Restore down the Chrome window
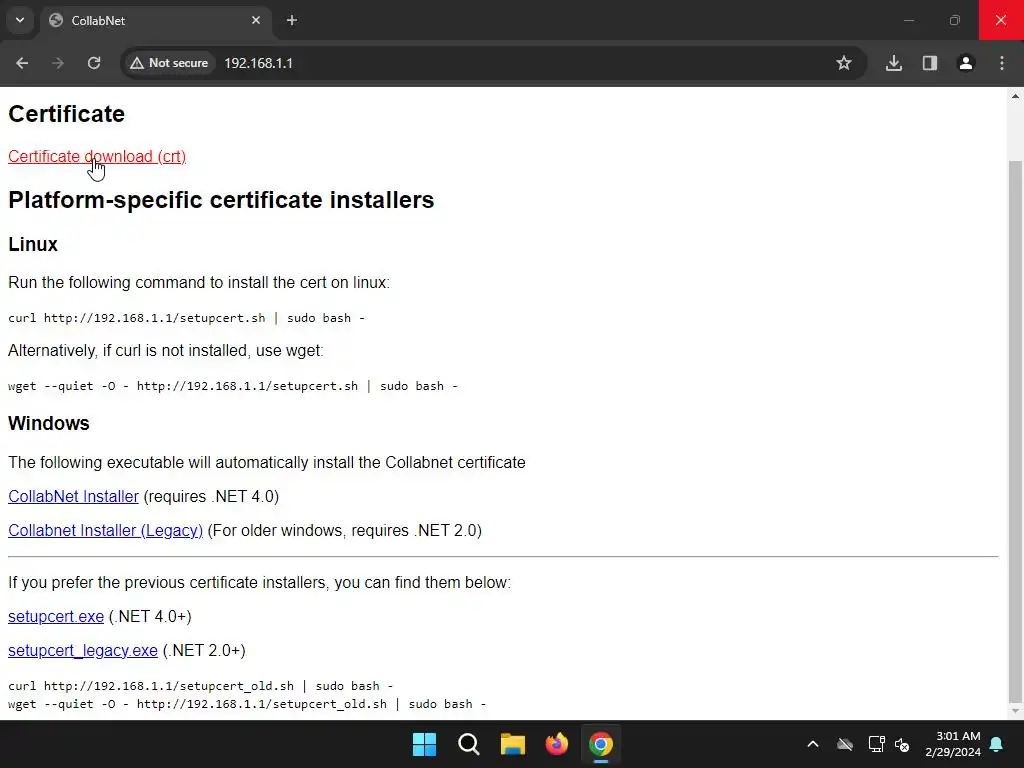1024x768 pixels. tap(955, 20)
